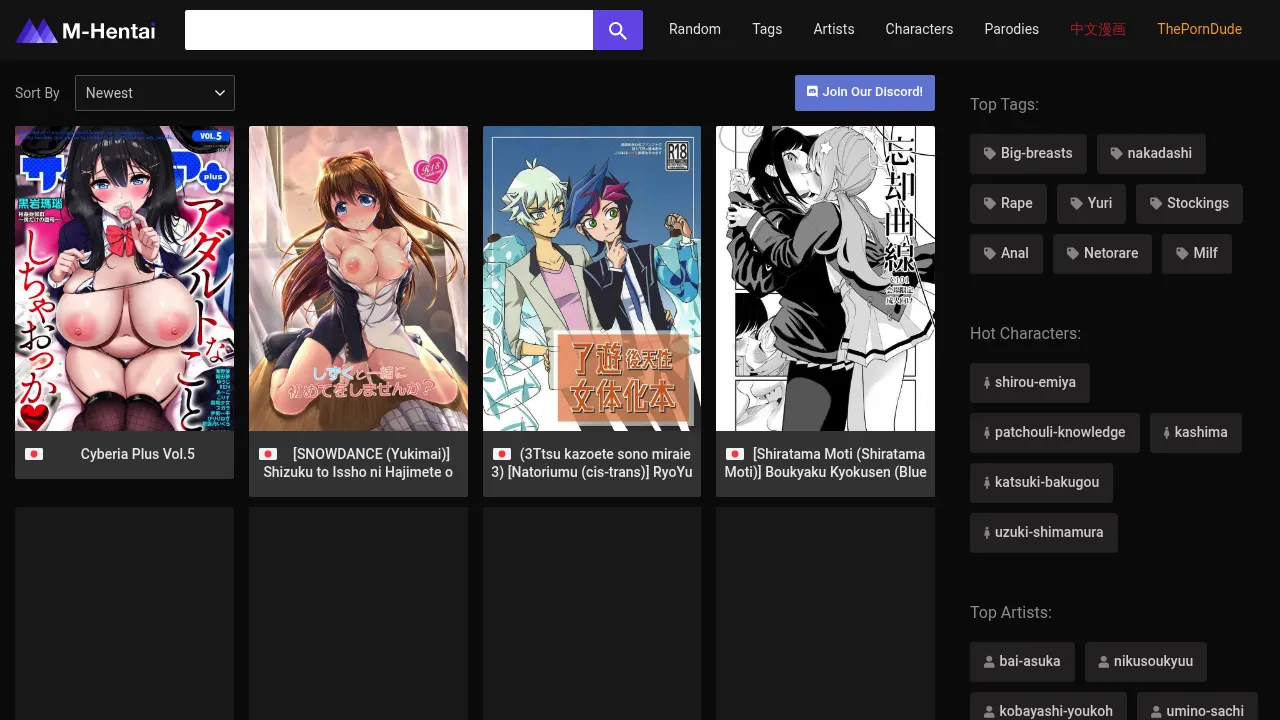Open the Parodies navigation link

[x=1011, y=29]
